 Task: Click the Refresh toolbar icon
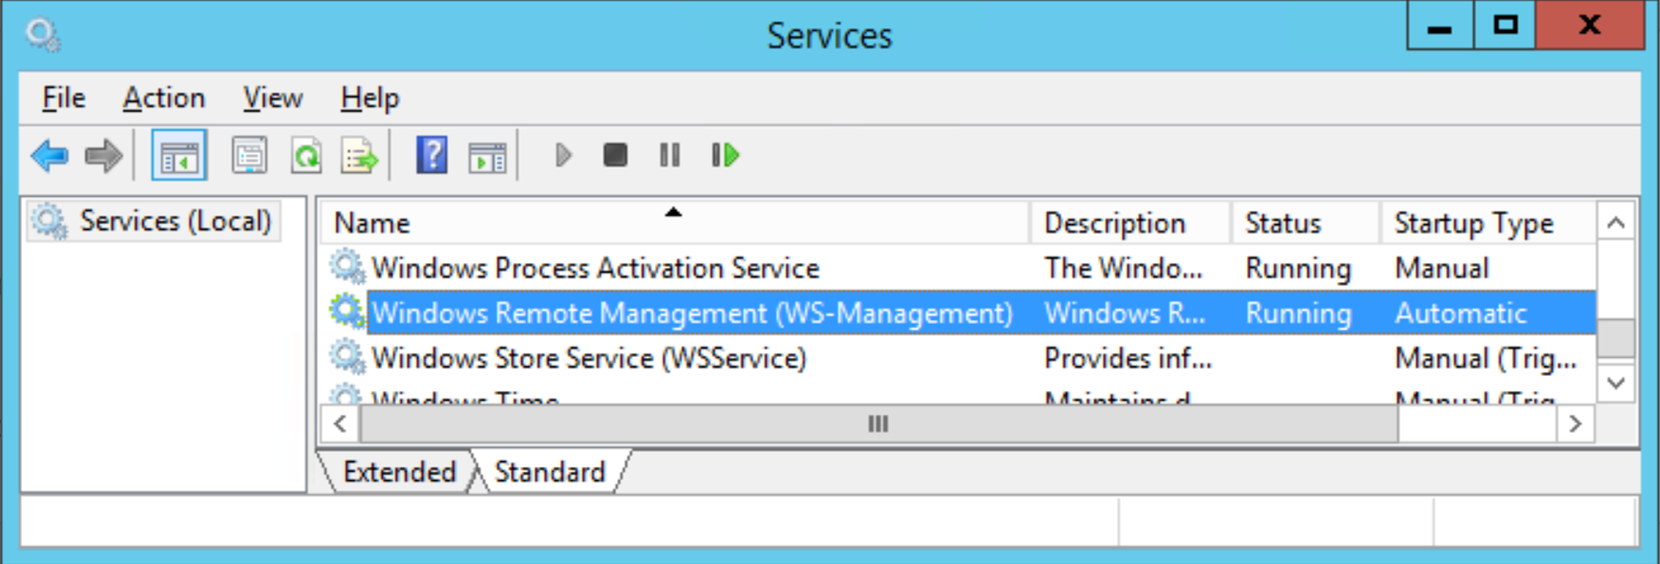pos(306,156)
